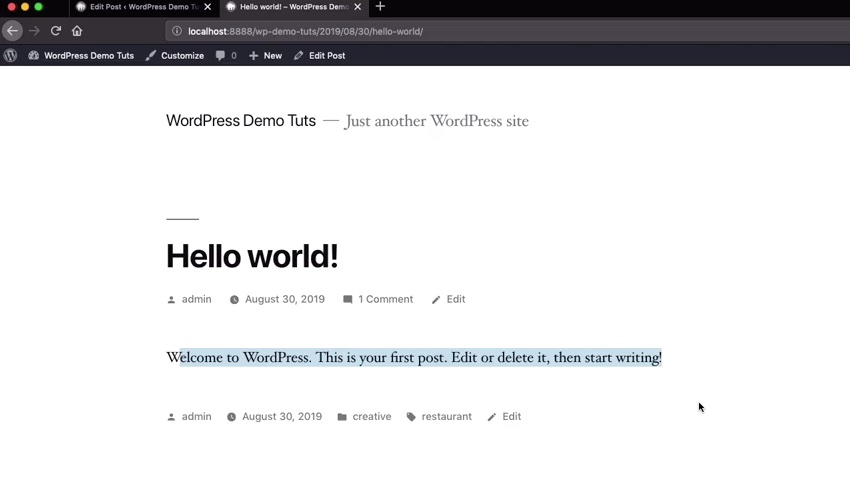Reload the page using the refresh icon
850x478 pixels.
click(x=56, y=31)
